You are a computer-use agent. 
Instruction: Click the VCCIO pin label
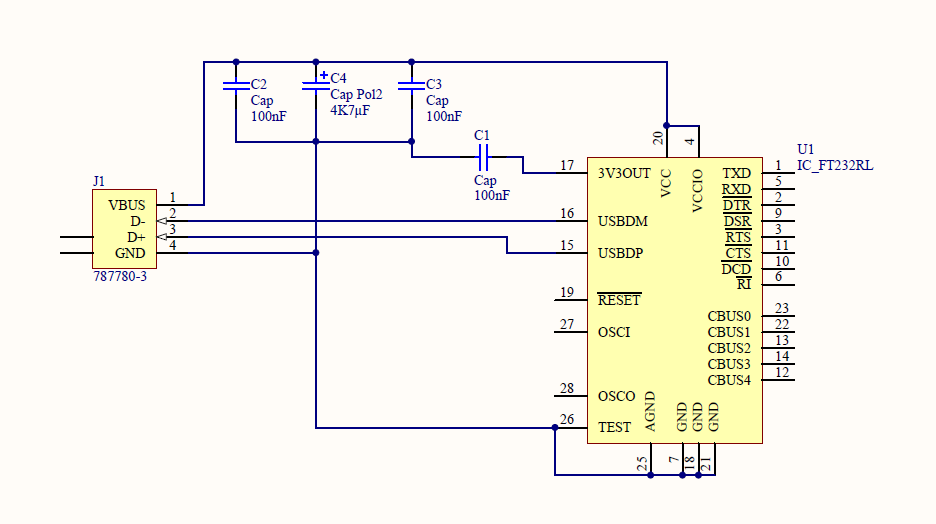pyautogui.click(x=698, y=191)
